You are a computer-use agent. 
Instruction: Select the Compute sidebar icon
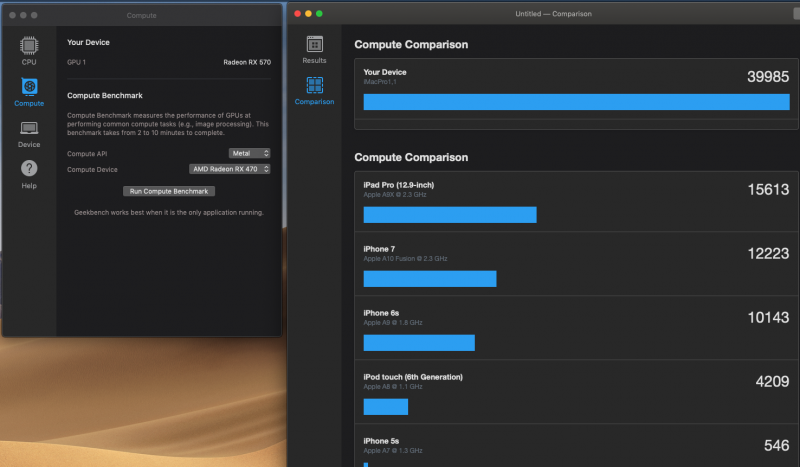29,92
